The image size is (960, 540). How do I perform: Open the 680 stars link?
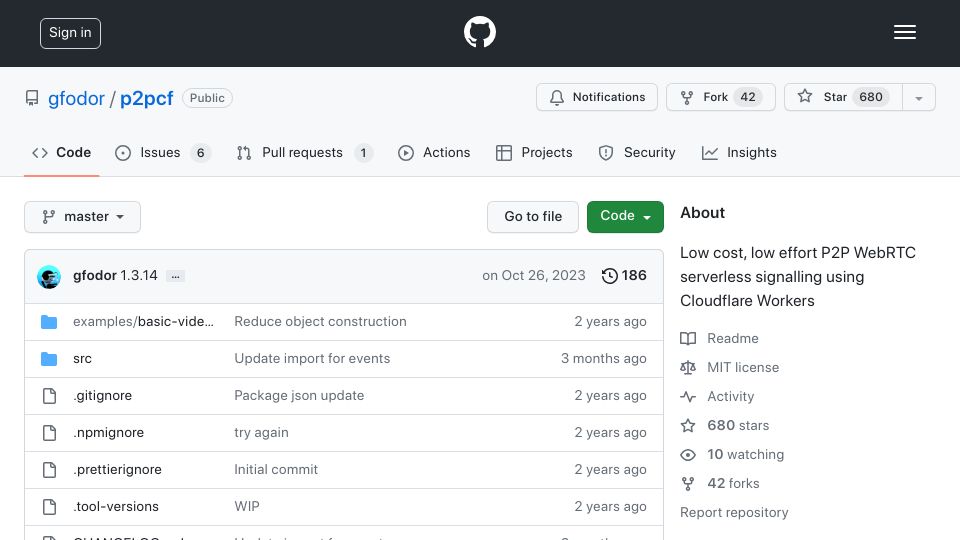pos(738,426)
